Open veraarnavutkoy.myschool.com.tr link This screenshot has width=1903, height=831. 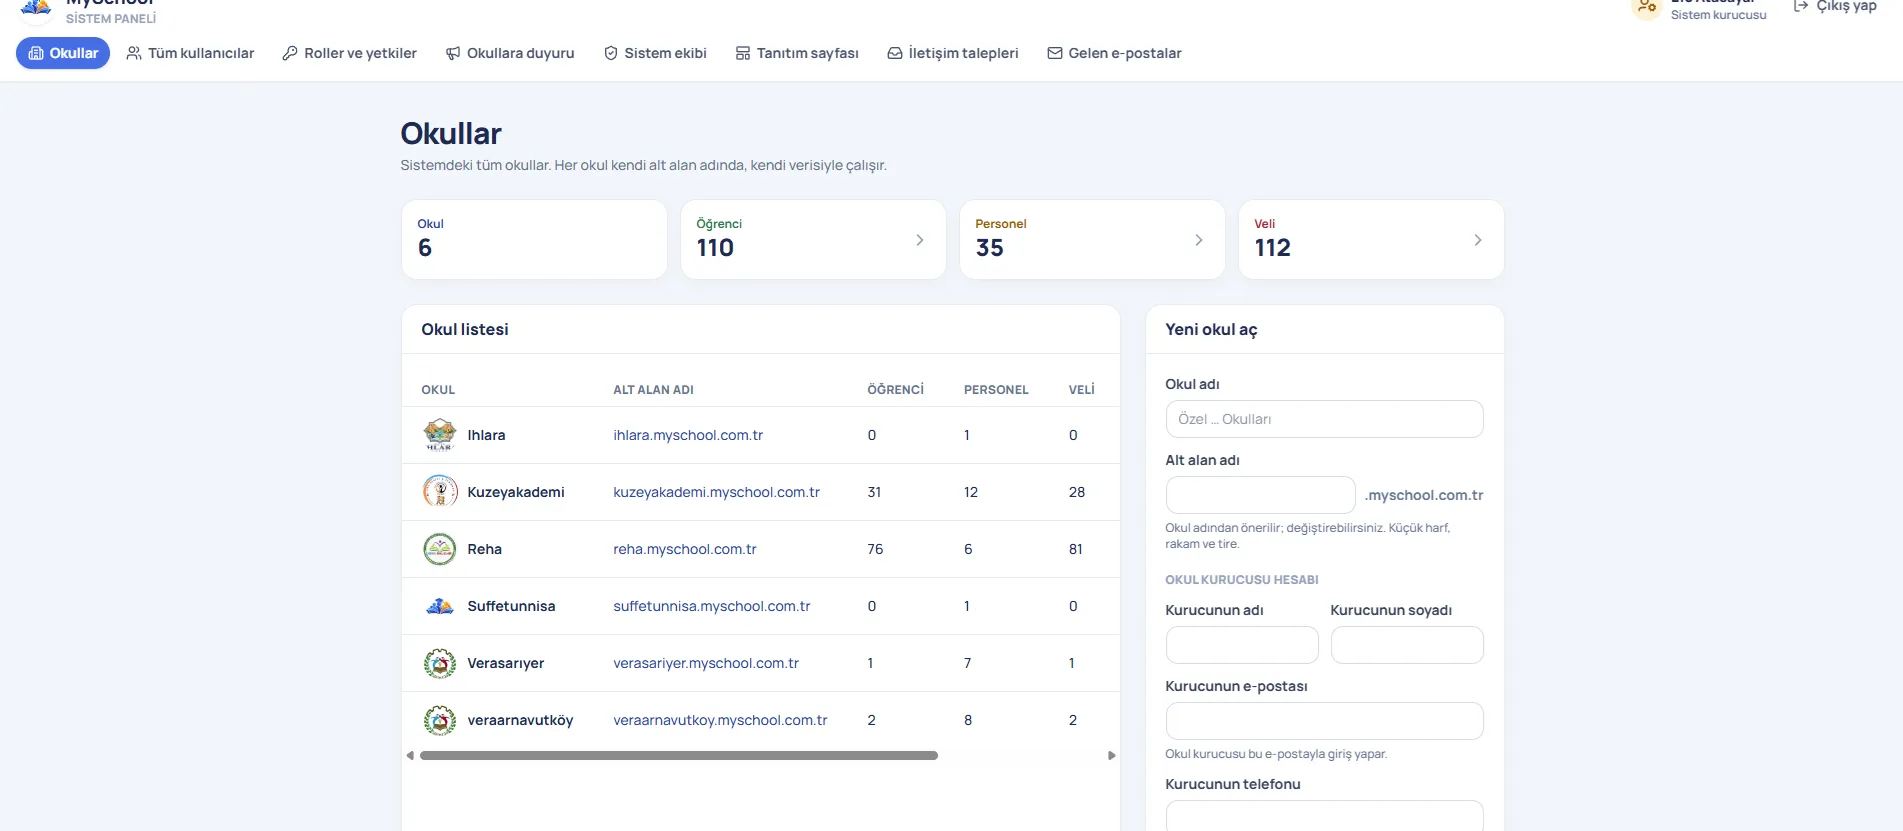tap(720, 720)
